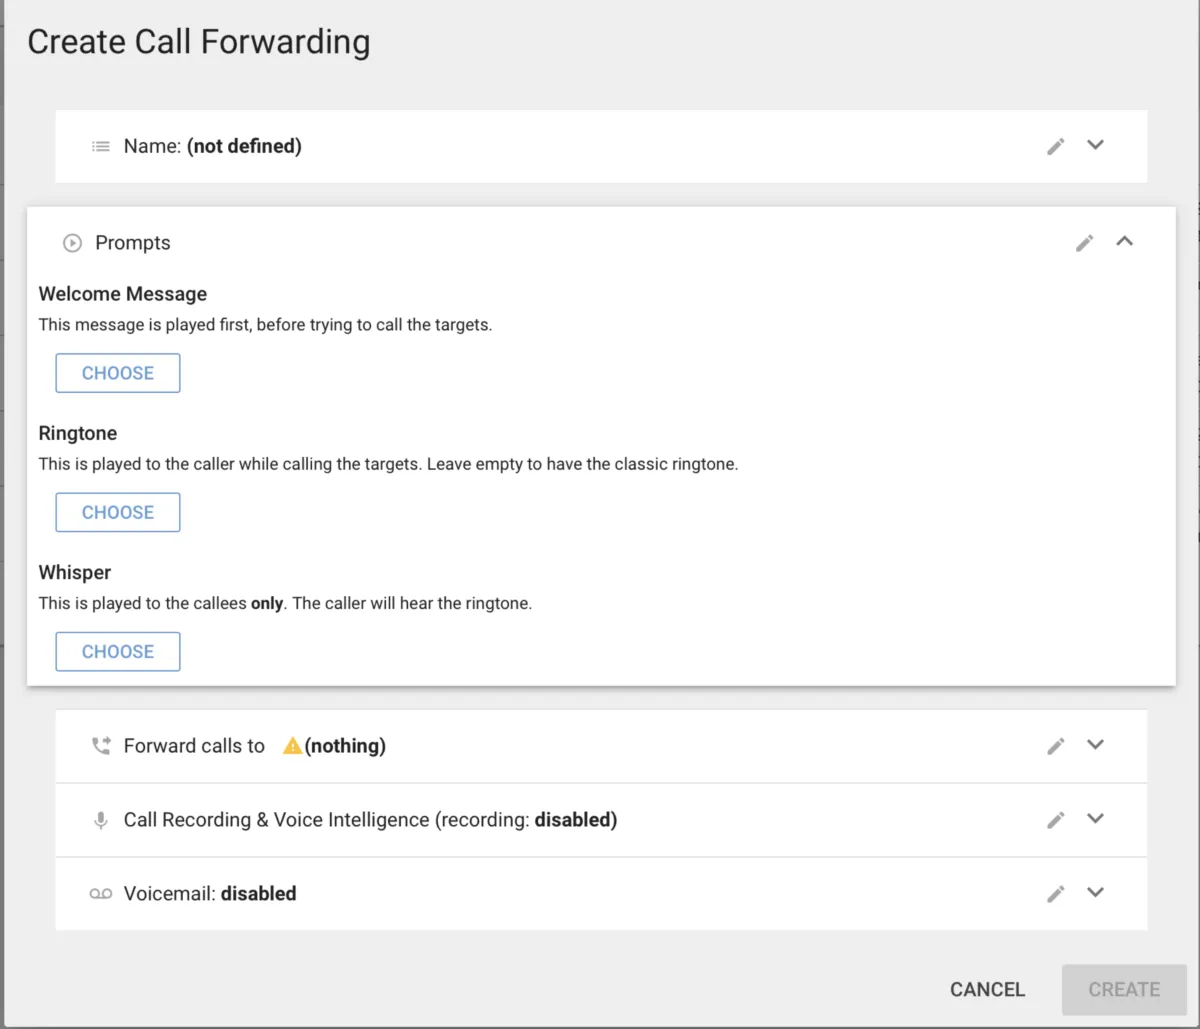Click the pencil edit icon in Prompts panel
The width and height of the screenshot is (1200, 1029).
[1084, 243]
